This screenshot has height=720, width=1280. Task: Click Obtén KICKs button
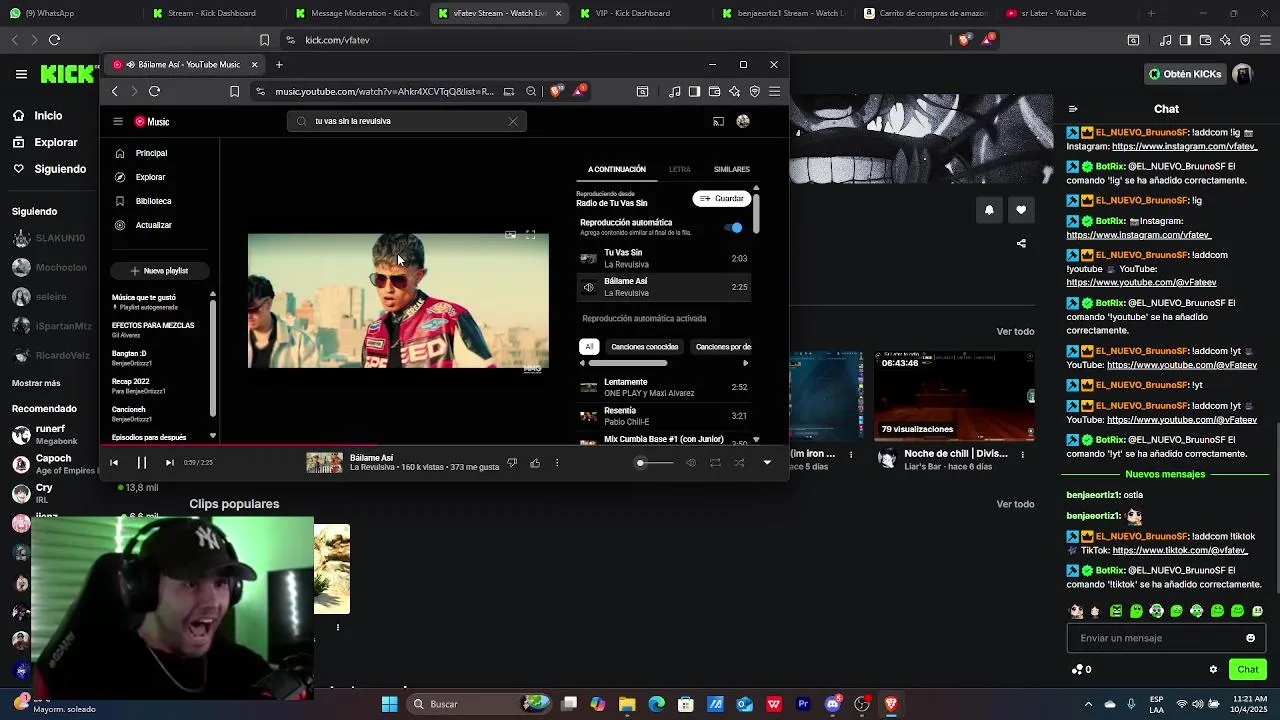pyautogui.click(x=1185, y=74)
